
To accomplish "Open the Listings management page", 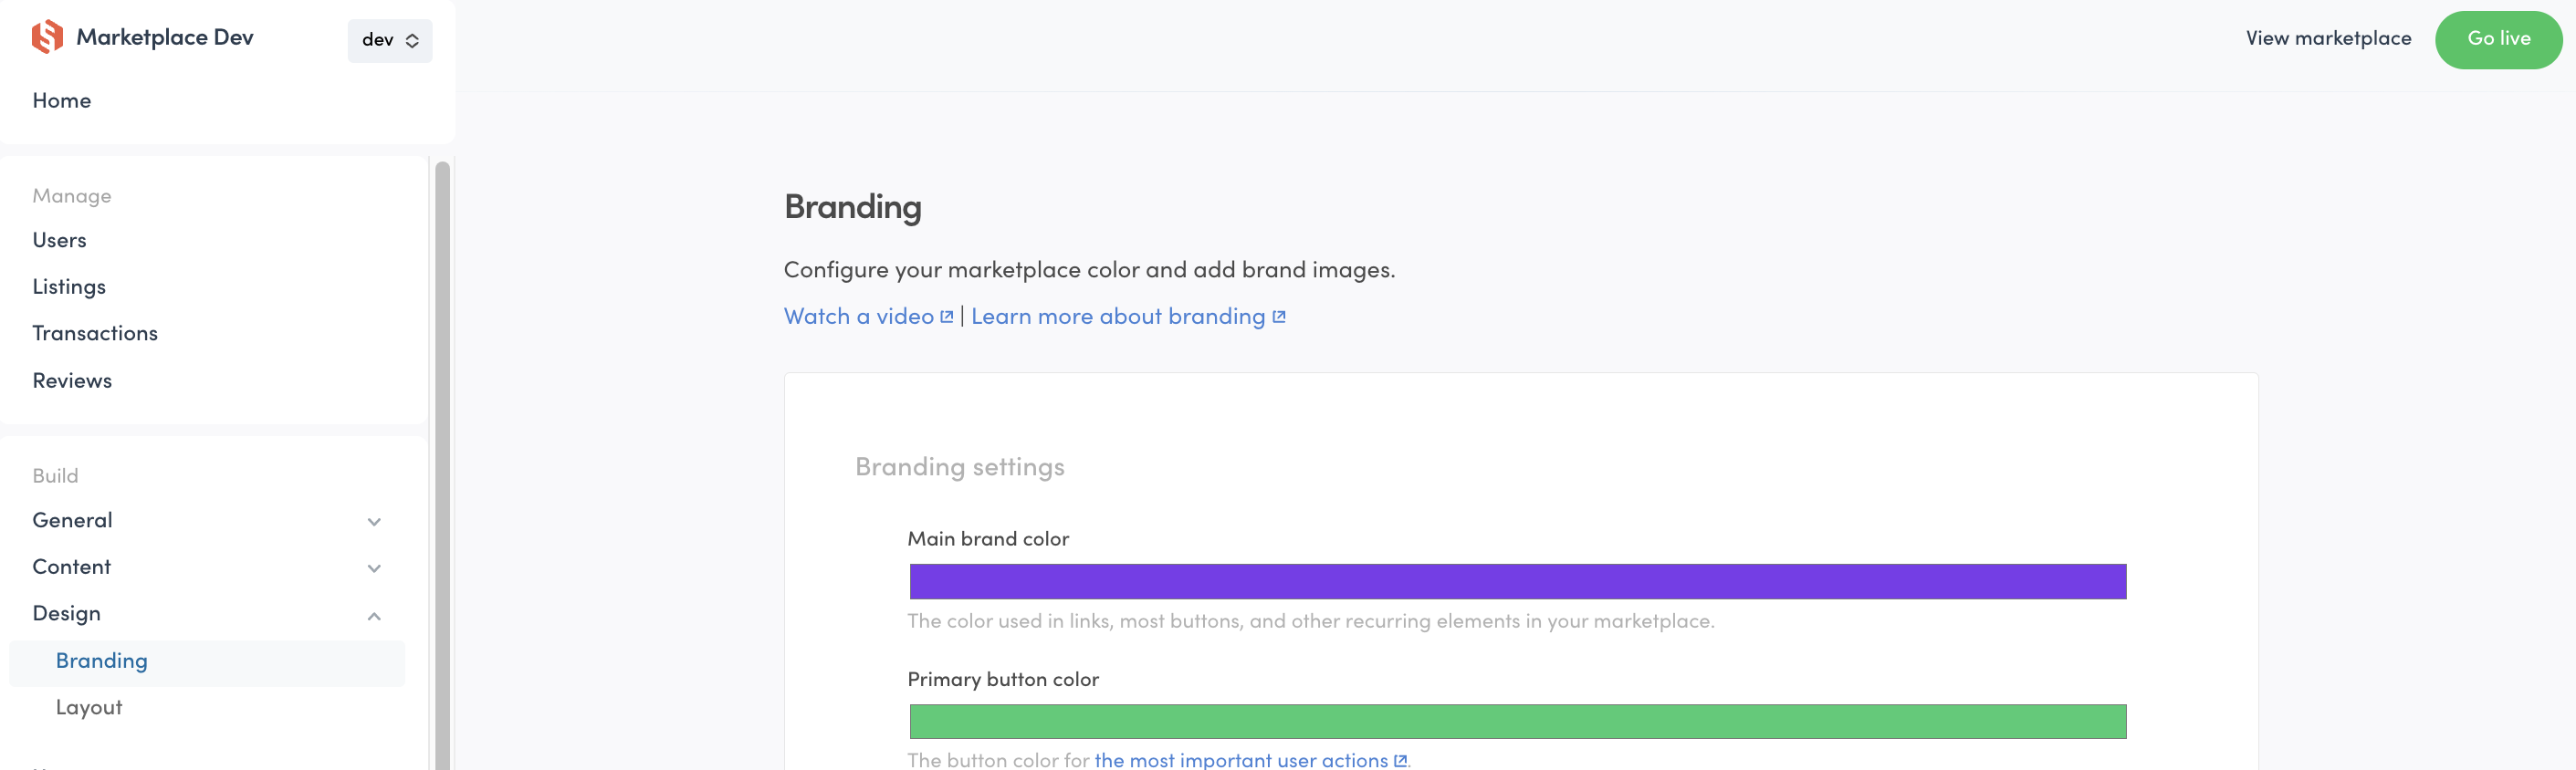I will coord(69,287).
